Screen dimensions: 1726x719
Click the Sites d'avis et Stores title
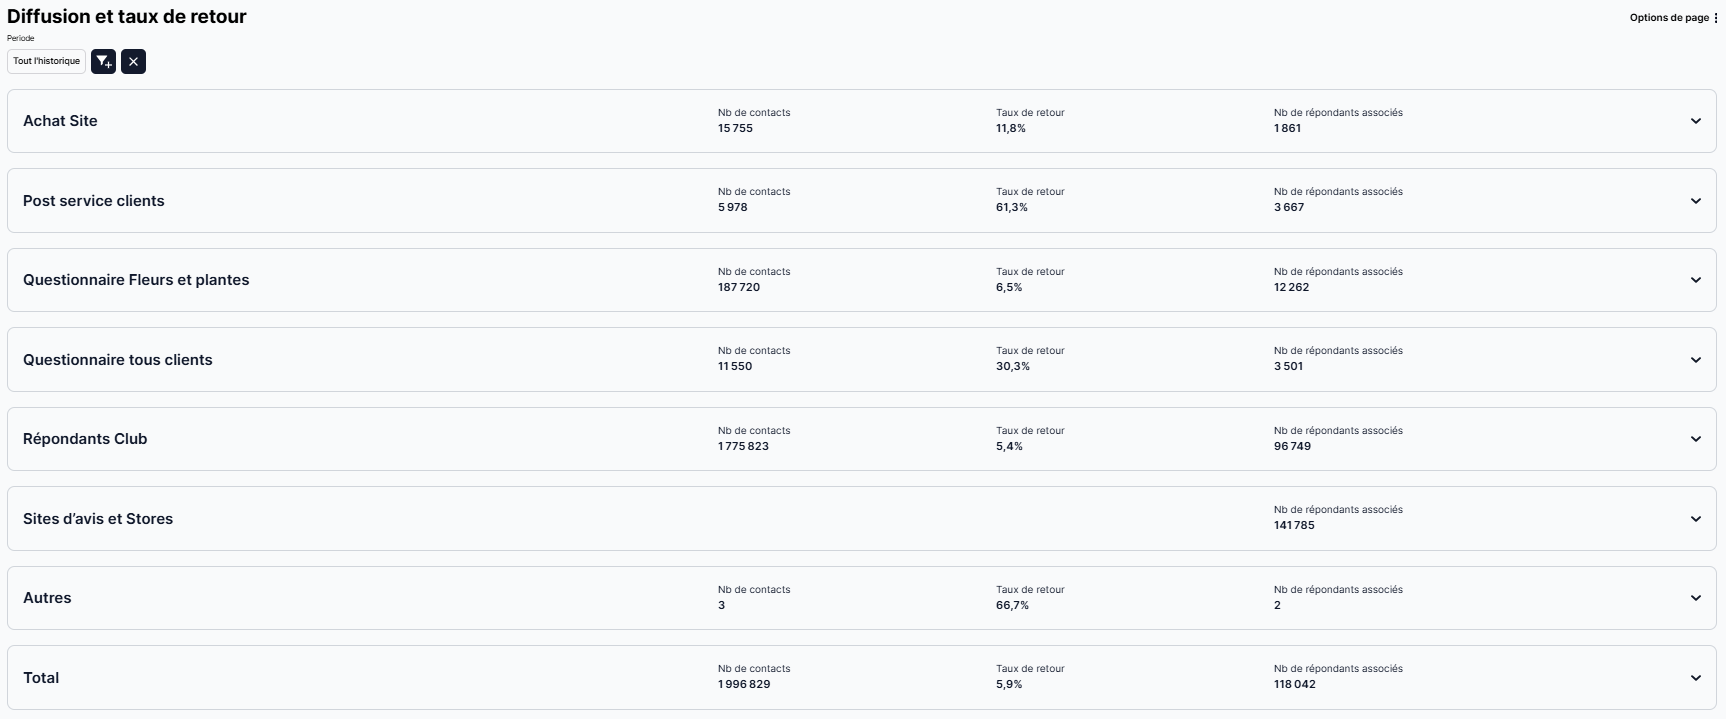click(x=98, y=519)
